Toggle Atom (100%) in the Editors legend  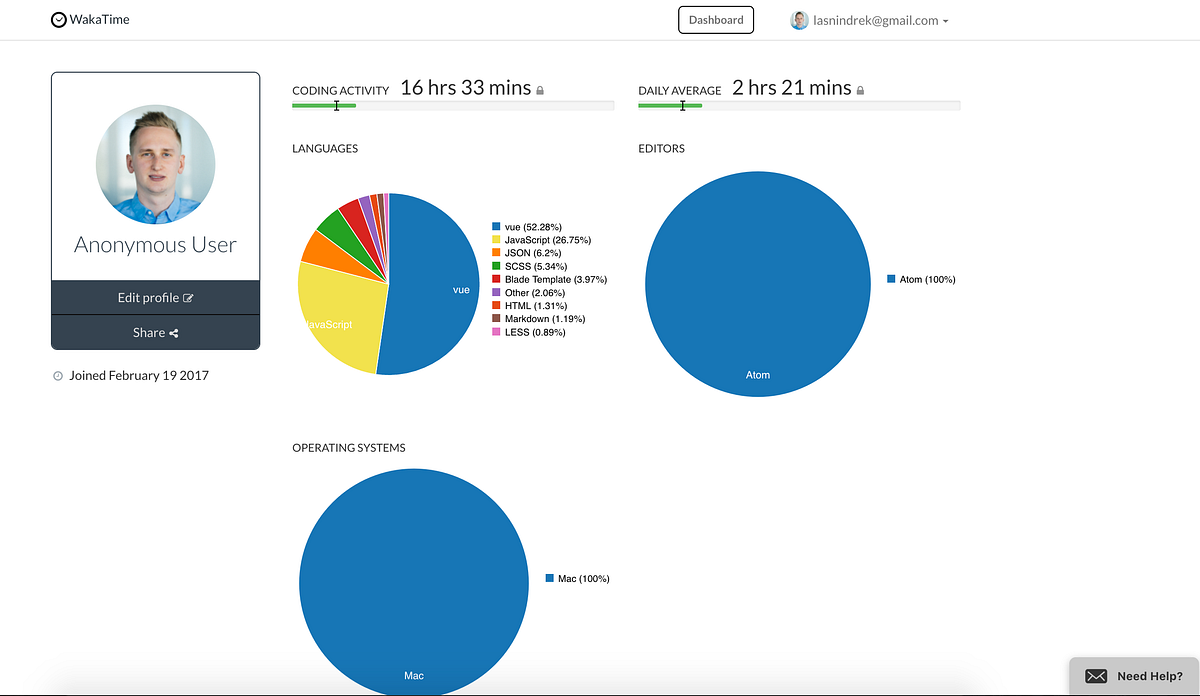(x=920, y=279)
